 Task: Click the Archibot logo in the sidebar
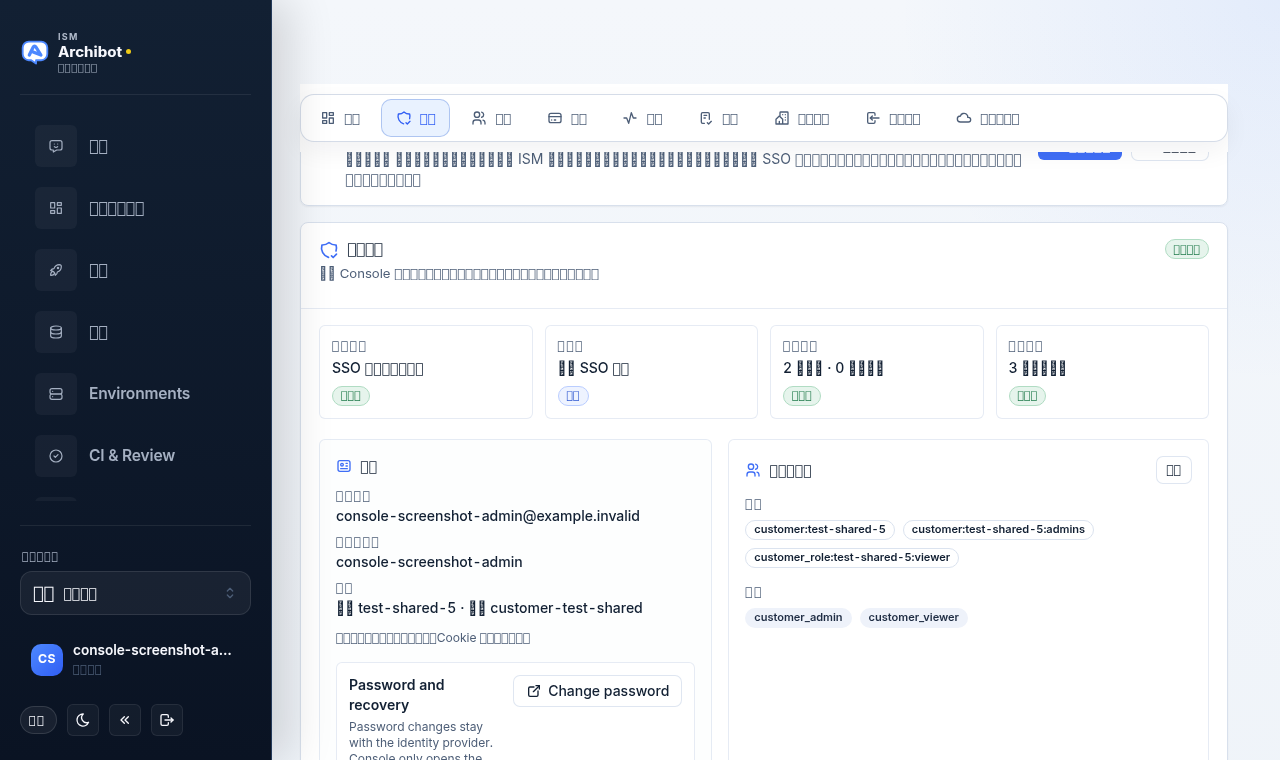(35, 52)
